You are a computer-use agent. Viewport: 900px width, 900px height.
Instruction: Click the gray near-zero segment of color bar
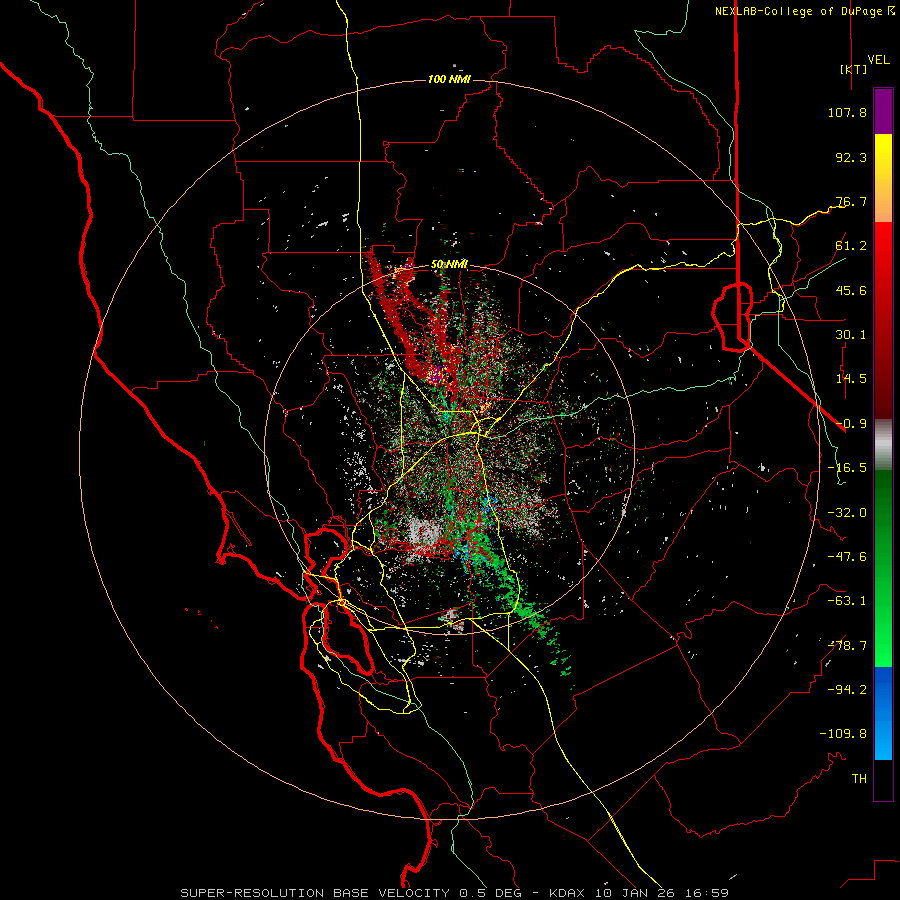pyautogui.click(x=883, y=445)
